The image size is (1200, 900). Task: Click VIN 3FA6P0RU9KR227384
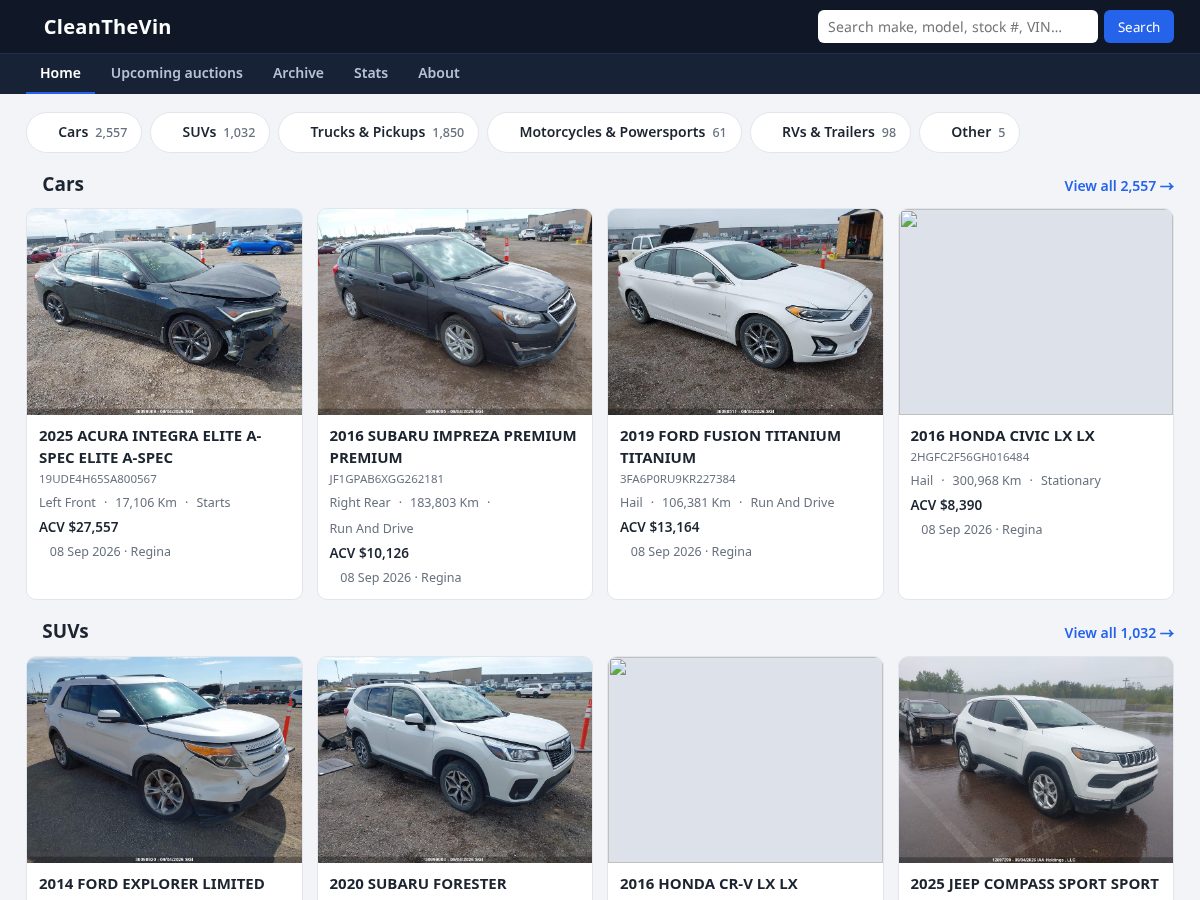click(678, 479)
